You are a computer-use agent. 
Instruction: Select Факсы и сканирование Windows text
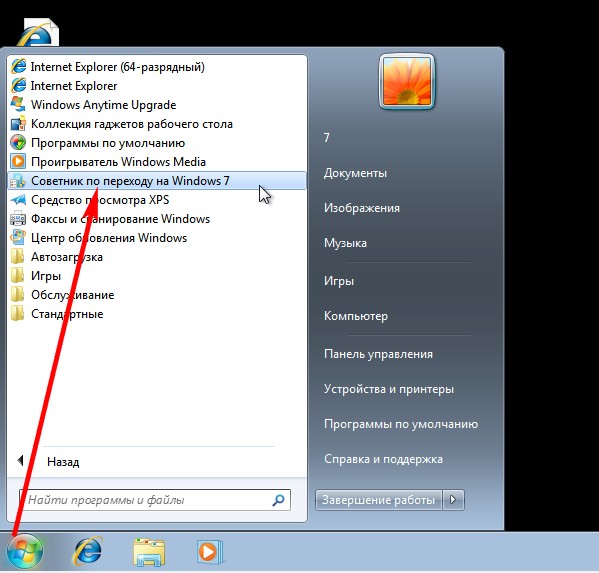pos(120,219)
